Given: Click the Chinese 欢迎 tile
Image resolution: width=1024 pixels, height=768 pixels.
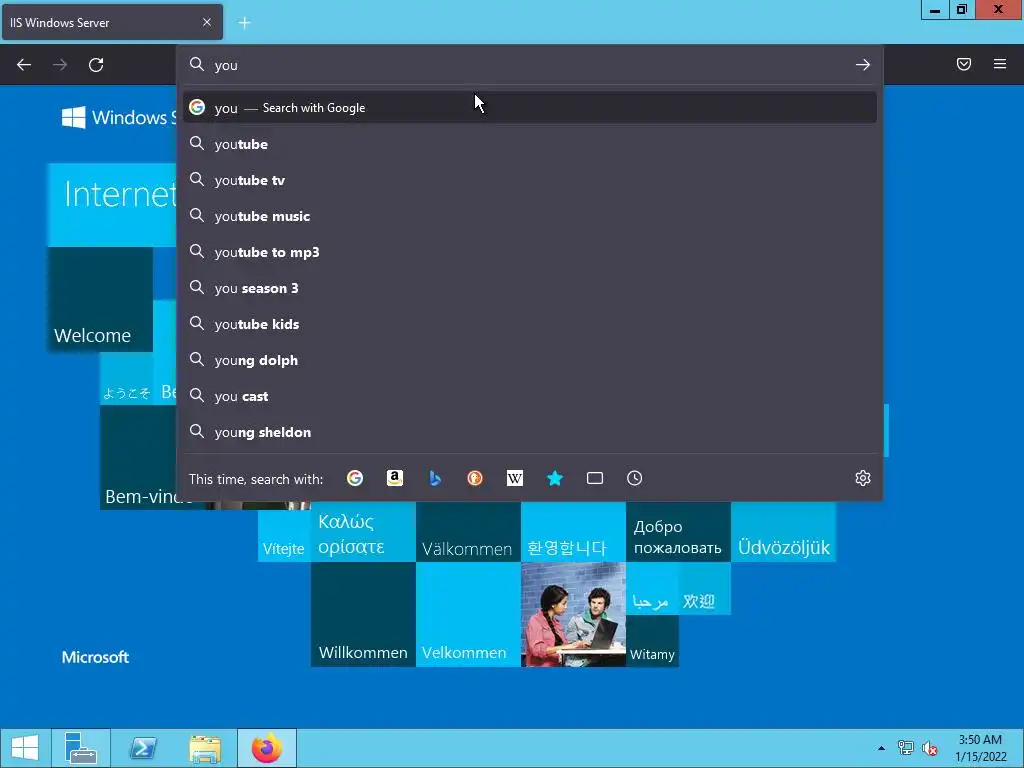Looking at the screenshot, I should pos(705,588).
